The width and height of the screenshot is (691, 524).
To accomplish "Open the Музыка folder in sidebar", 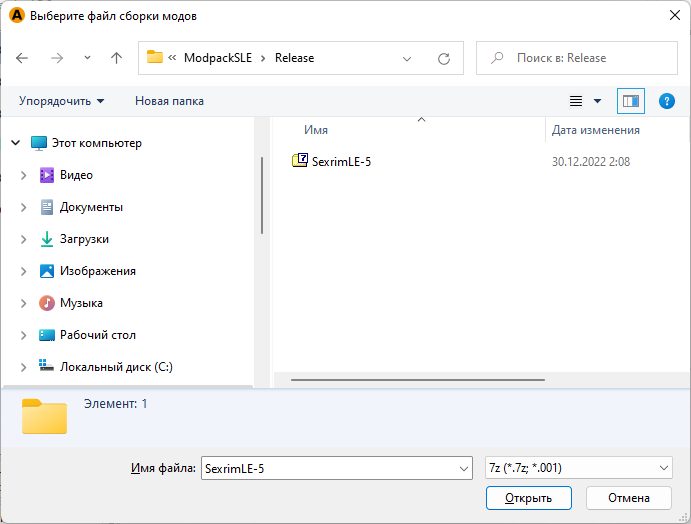I will pos(81,303).
